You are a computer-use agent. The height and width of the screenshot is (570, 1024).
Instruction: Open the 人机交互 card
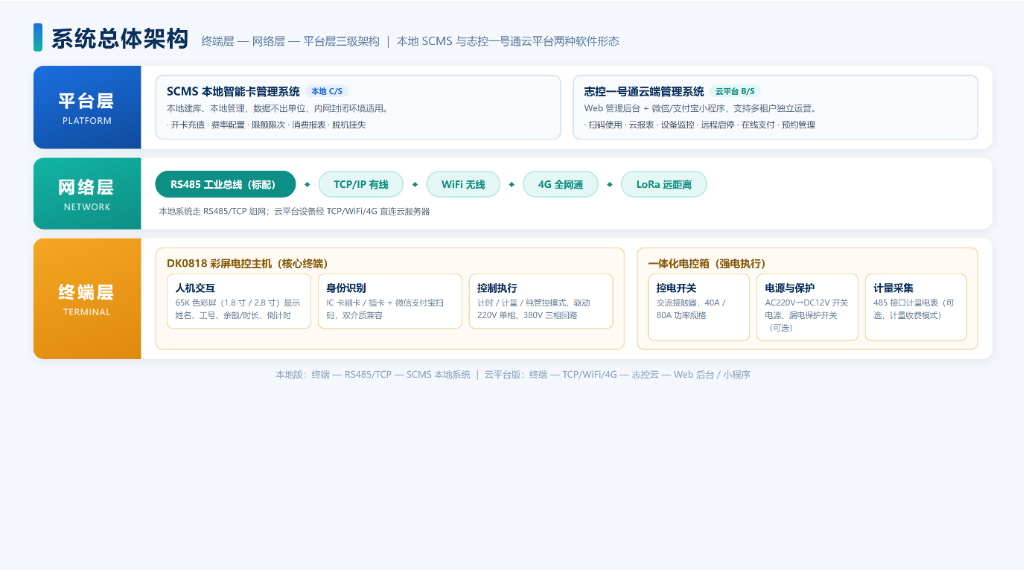tap(238, 301)
